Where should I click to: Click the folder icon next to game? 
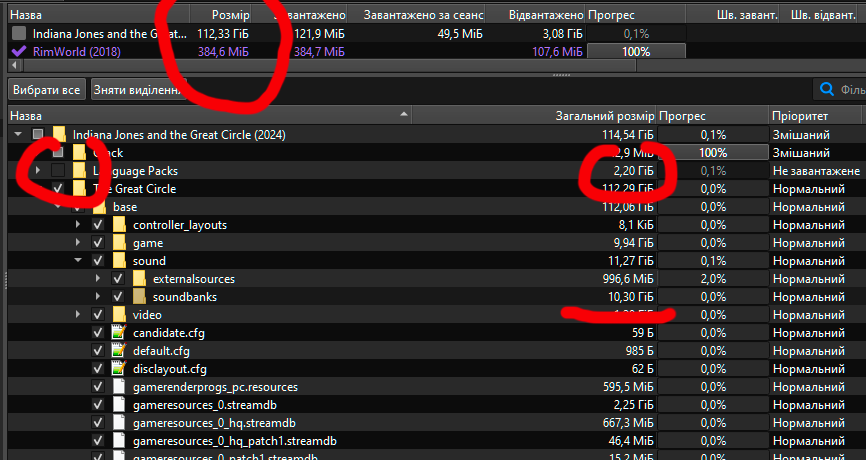(x=119, y=243)
